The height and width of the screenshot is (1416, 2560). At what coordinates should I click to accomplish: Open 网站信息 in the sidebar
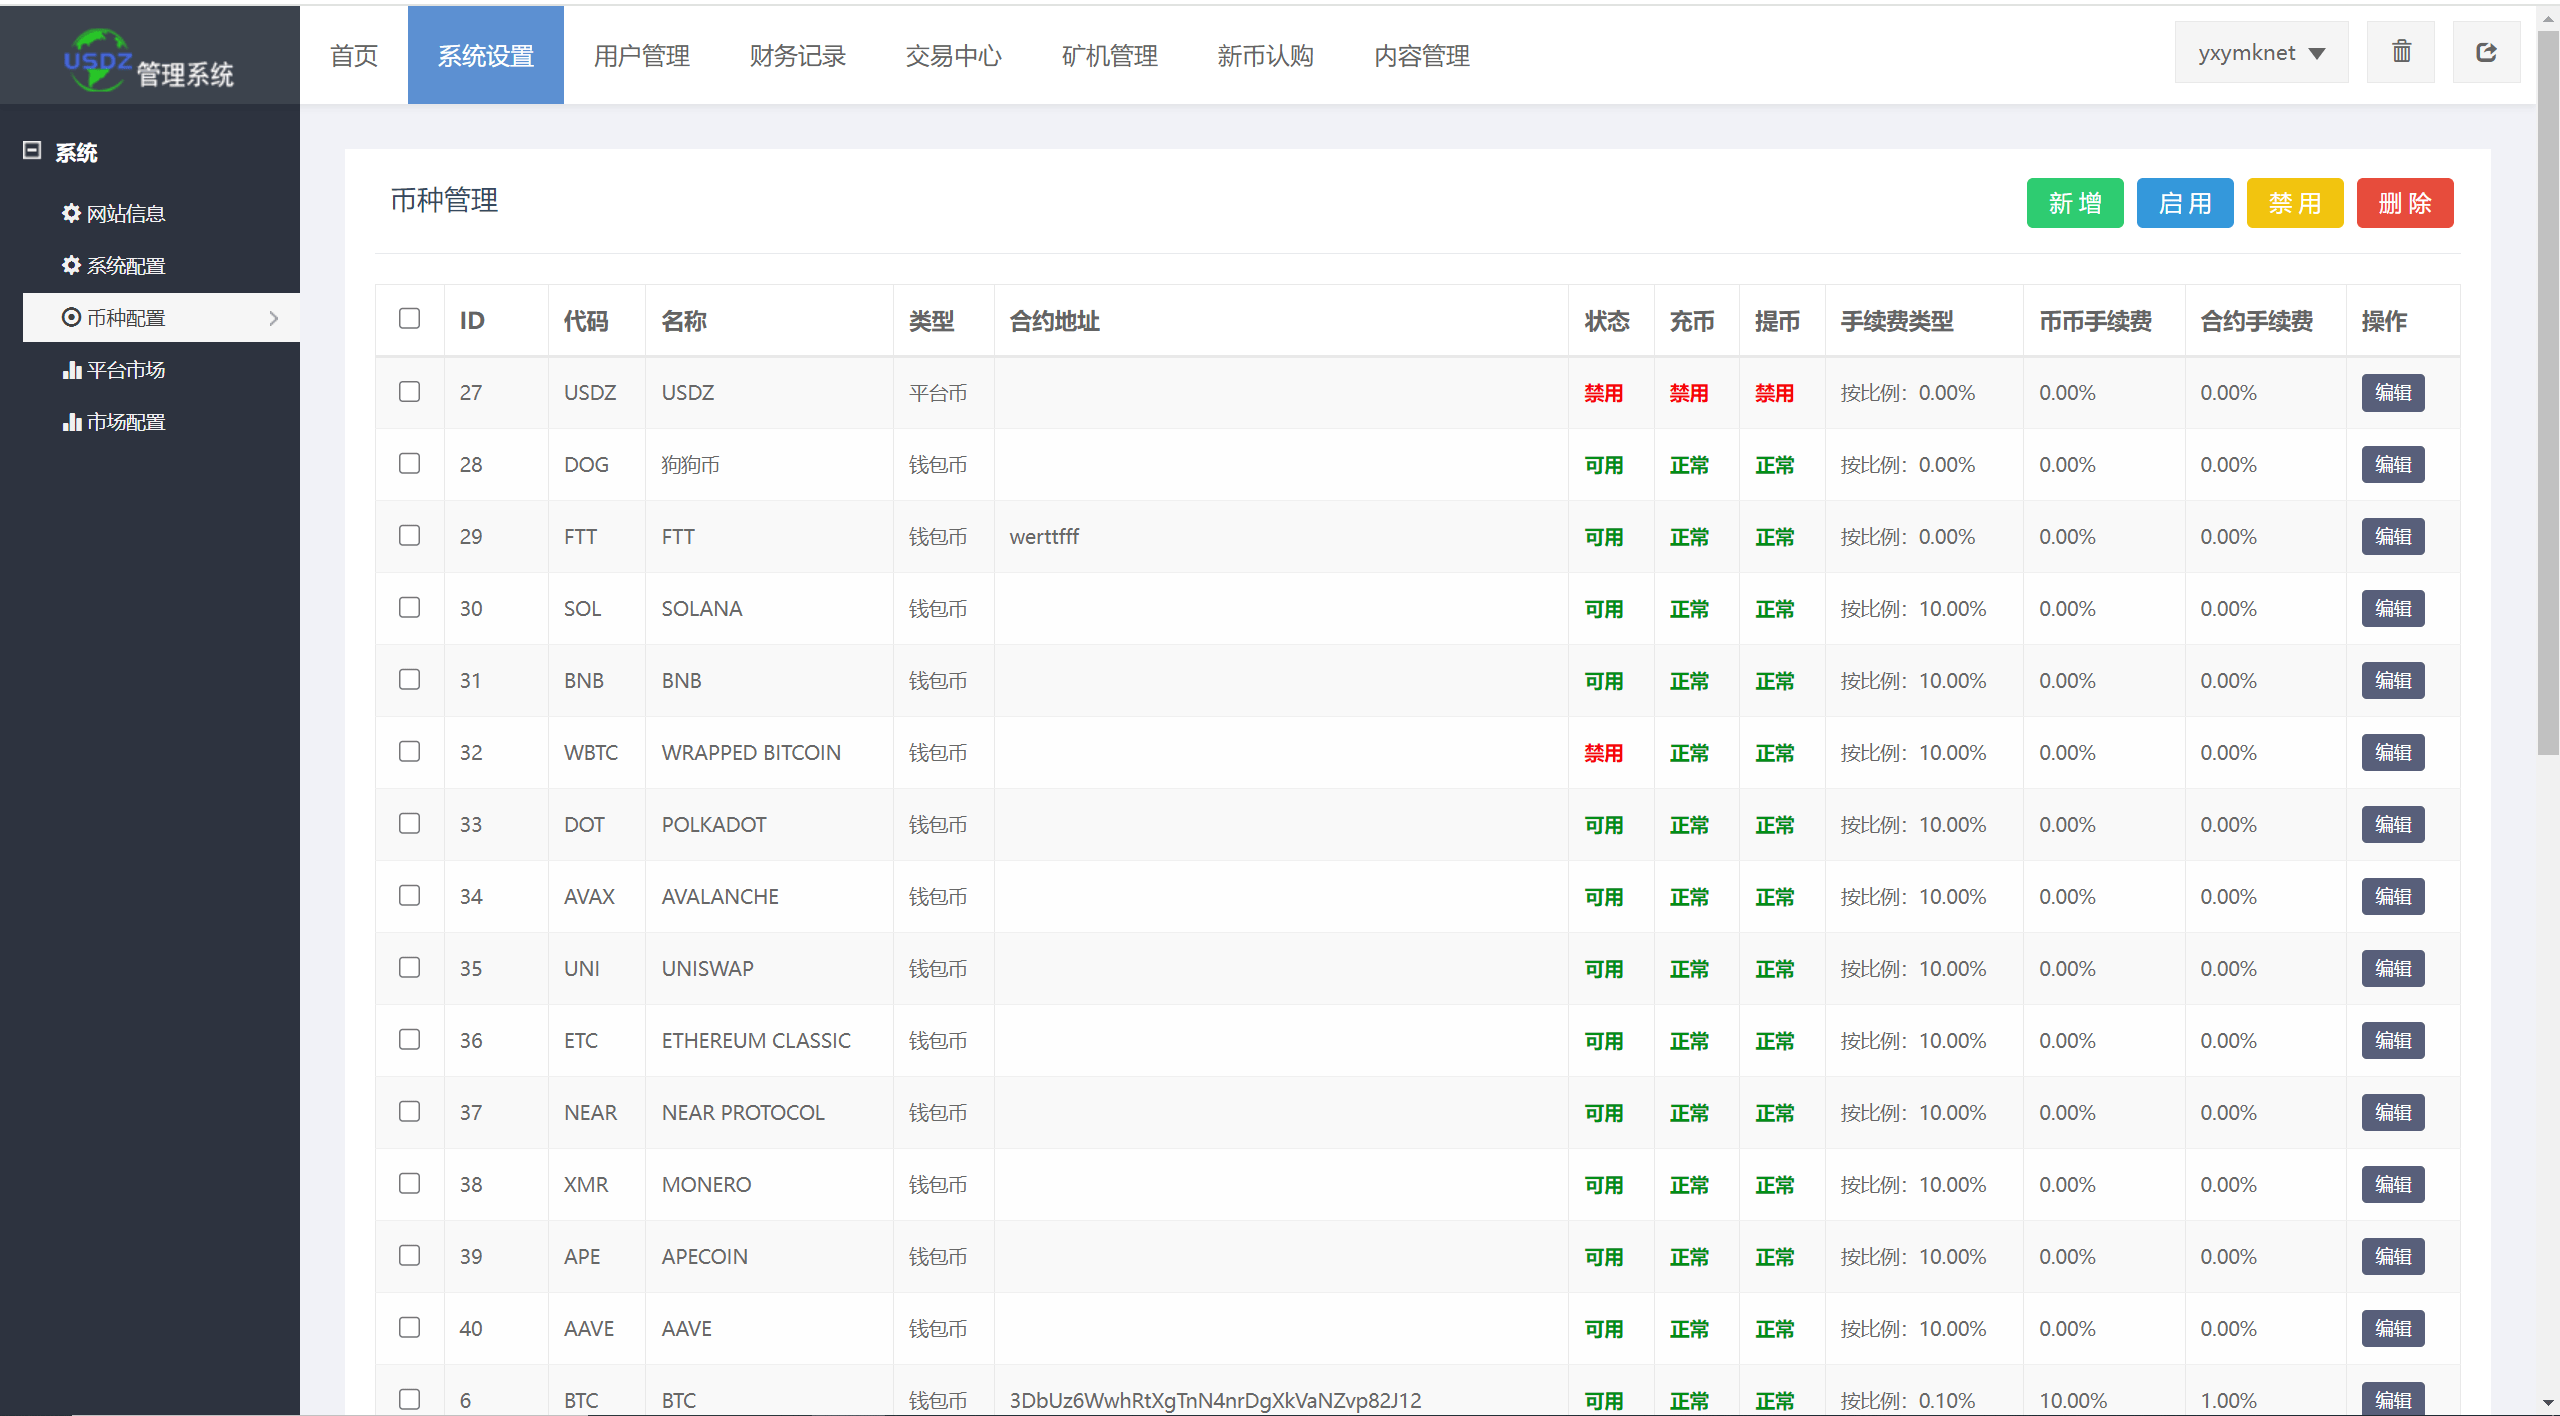tap(114, 213)
